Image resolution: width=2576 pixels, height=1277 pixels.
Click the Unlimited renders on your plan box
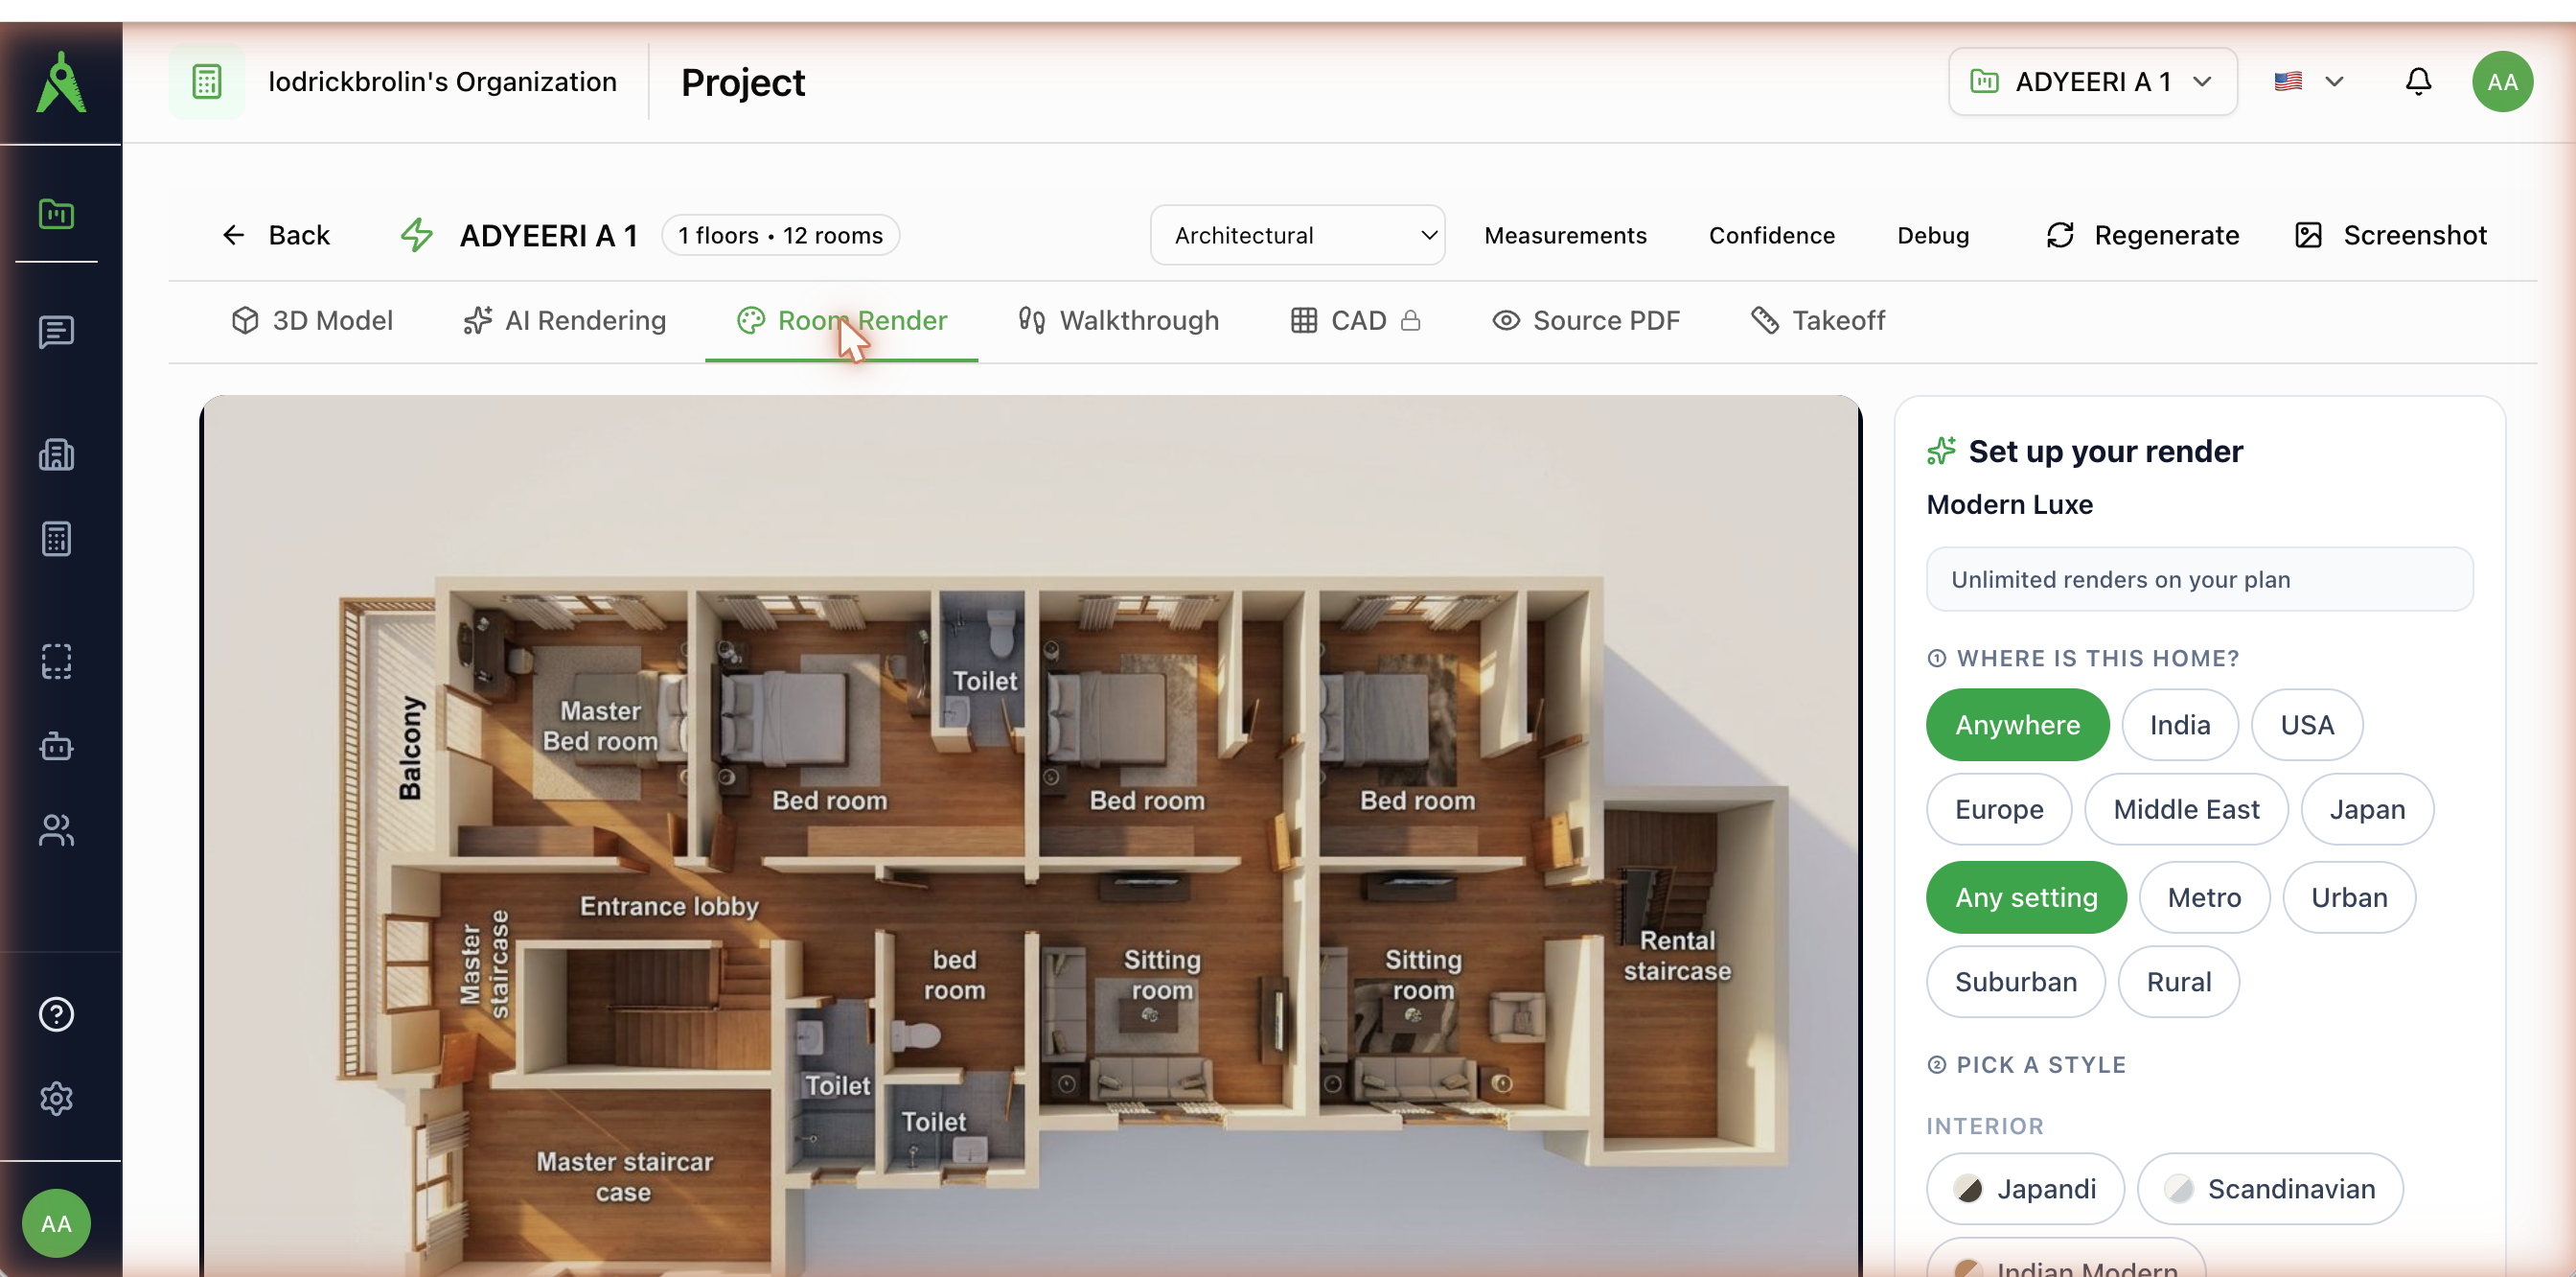click(2199, 579)
